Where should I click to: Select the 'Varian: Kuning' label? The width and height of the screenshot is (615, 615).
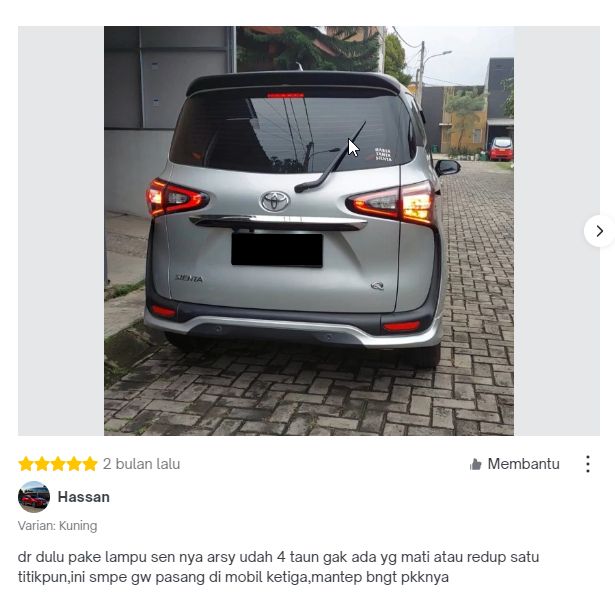click(57, 526)
